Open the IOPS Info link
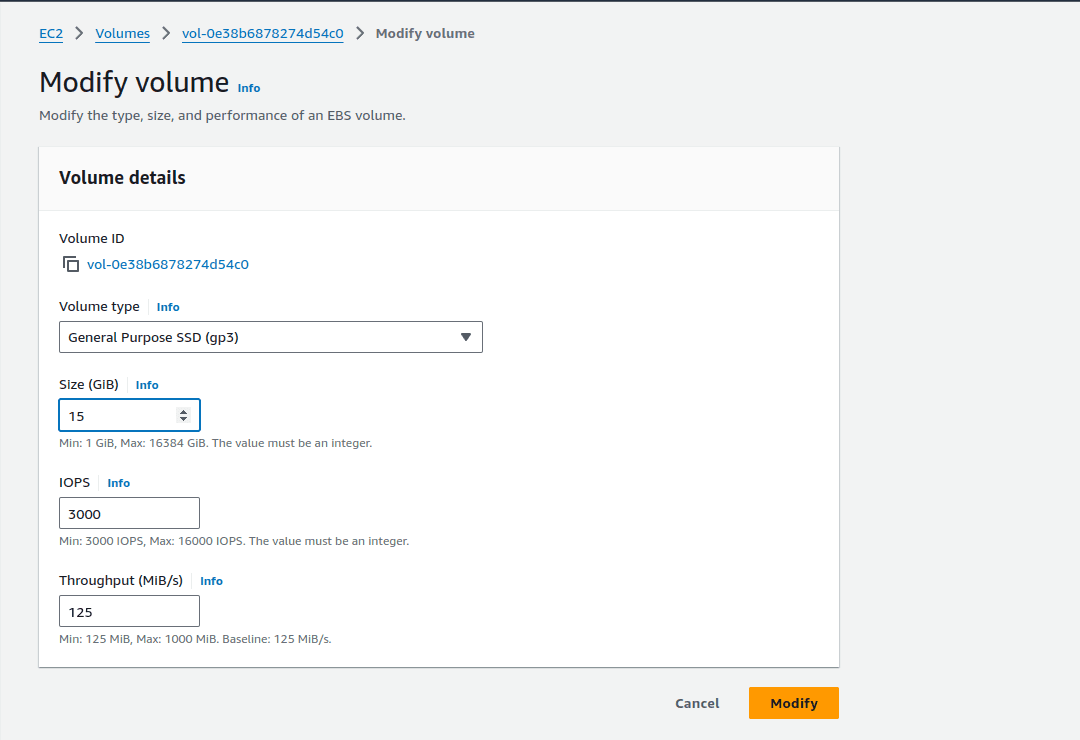This screenshot has width=1080, height=740. (119, 483)
